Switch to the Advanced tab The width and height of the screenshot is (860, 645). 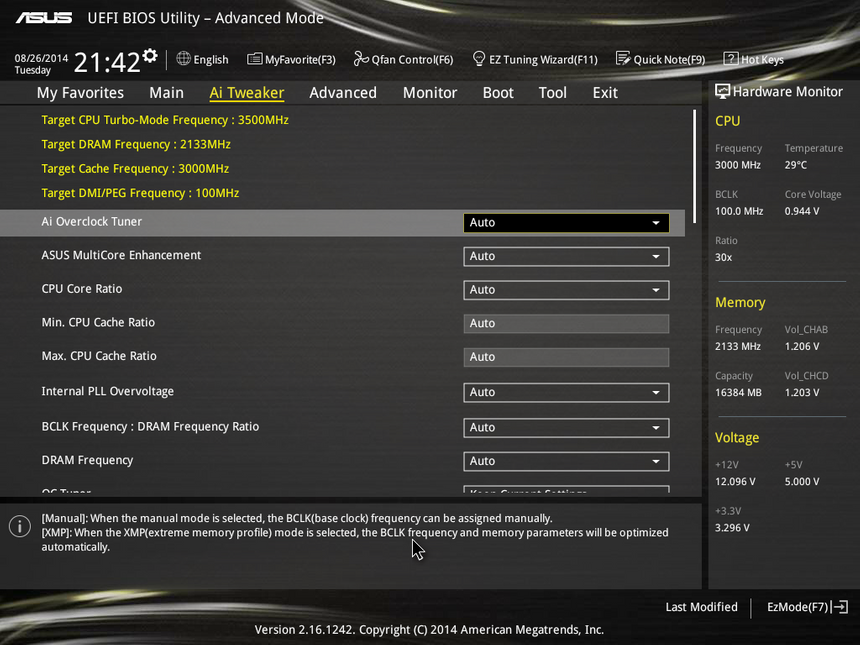click(x=343, y=93)
